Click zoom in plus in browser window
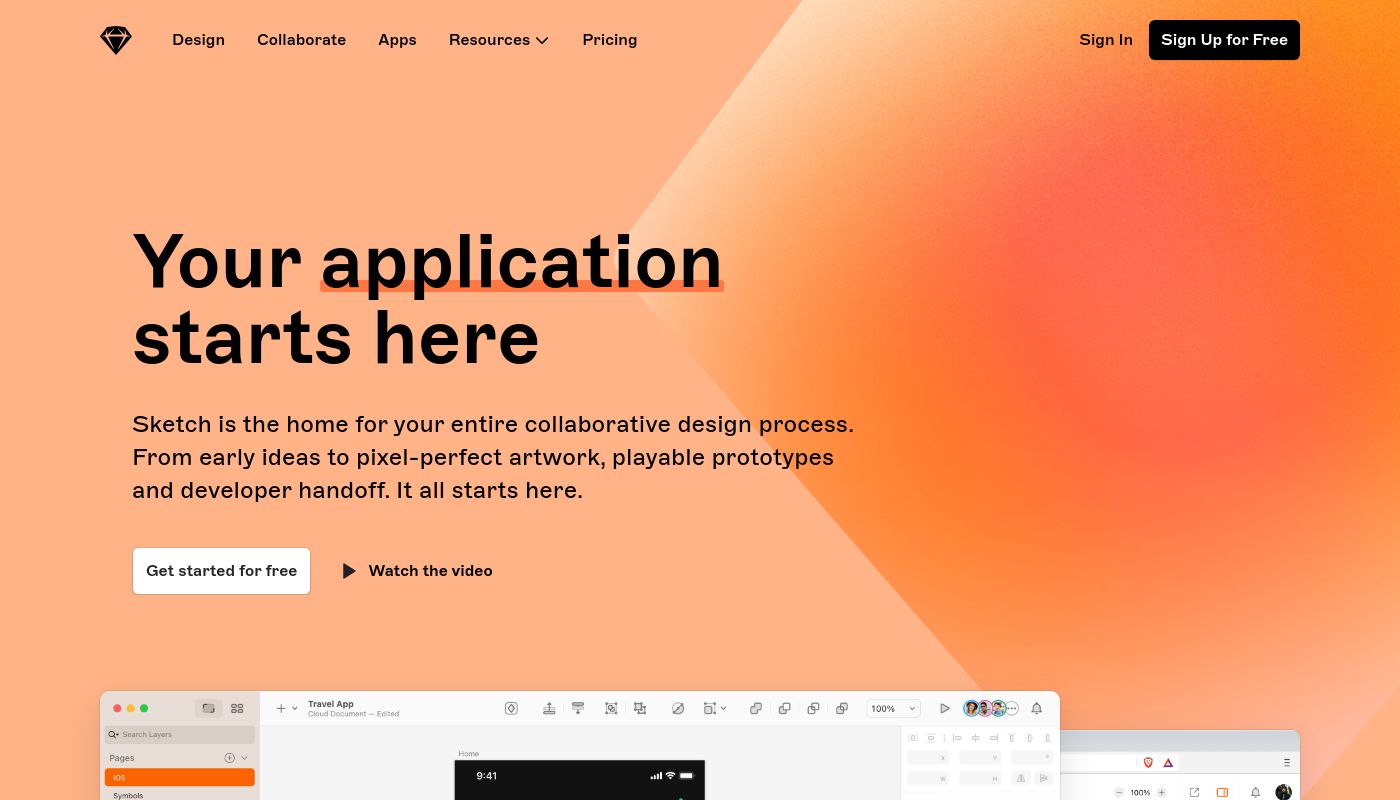 tap(1161, 792)
